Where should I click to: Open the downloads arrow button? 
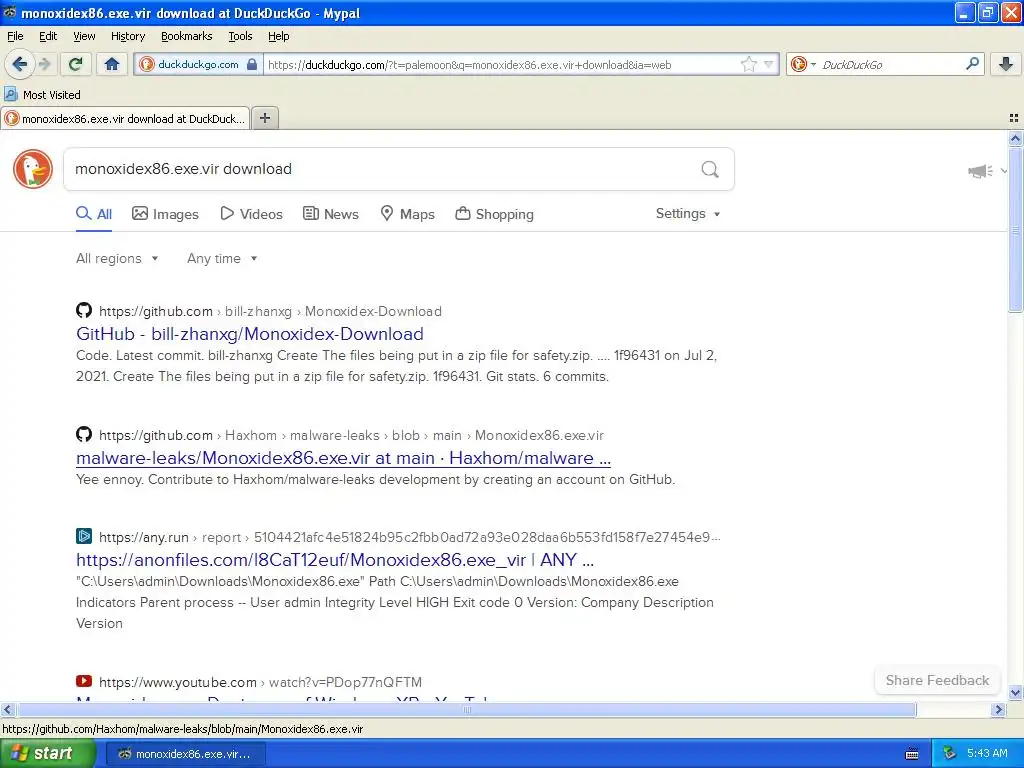point(1006,64)
